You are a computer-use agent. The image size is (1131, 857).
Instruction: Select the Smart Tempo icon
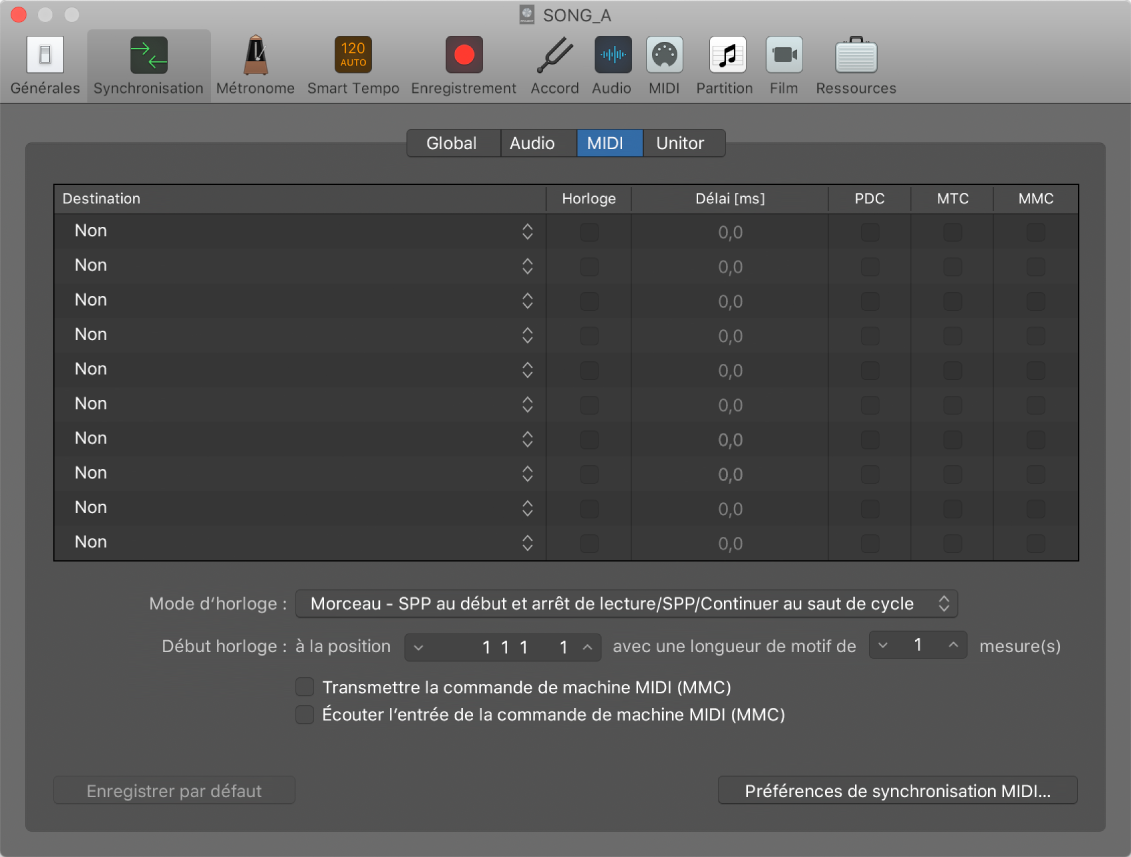353,56
